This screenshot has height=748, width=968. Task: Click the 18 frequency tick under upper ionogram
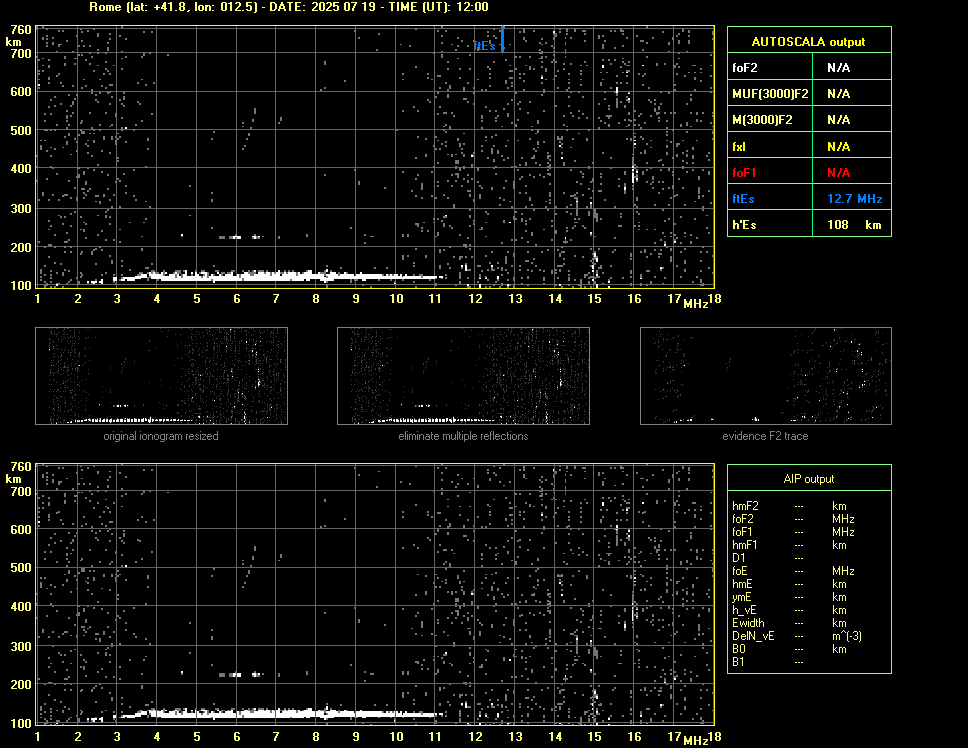point(714,299)
